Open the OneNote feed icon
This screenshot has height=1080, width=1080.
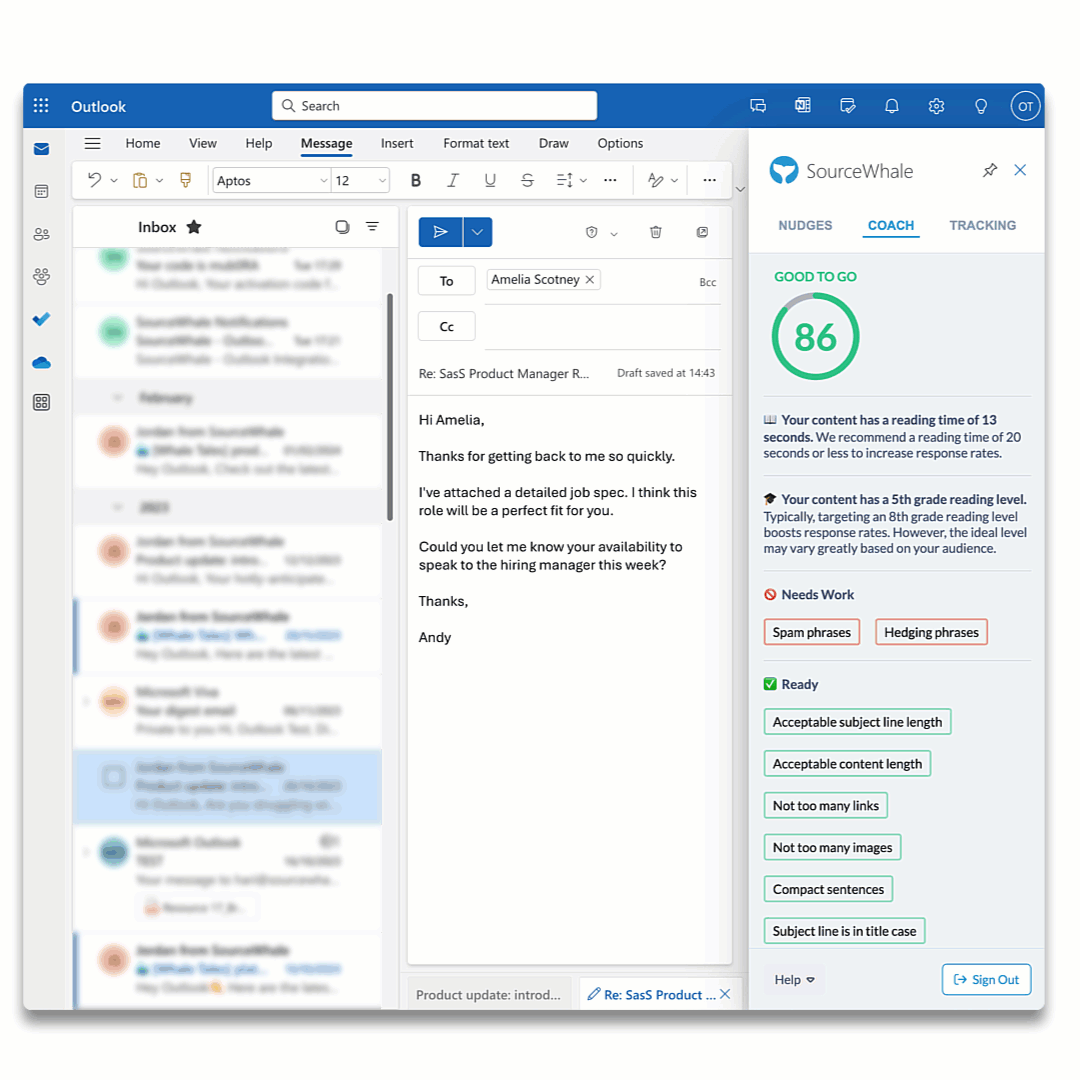tap(802, 106)
